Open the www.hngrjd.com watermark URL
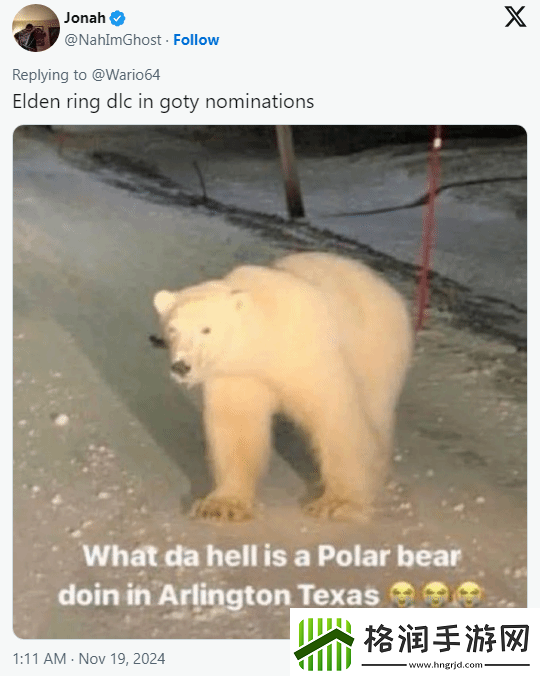The height and width of the screenshot is (676, 540). click(x=446, y=665)
